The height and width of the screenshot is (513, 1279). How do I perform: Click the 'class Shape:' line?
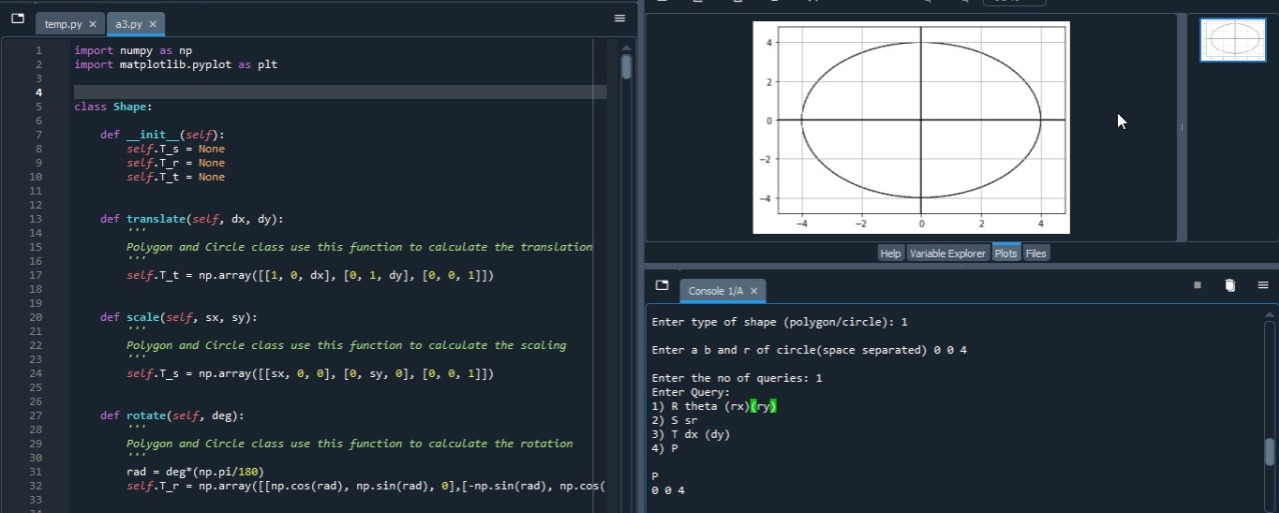point(113,106)
